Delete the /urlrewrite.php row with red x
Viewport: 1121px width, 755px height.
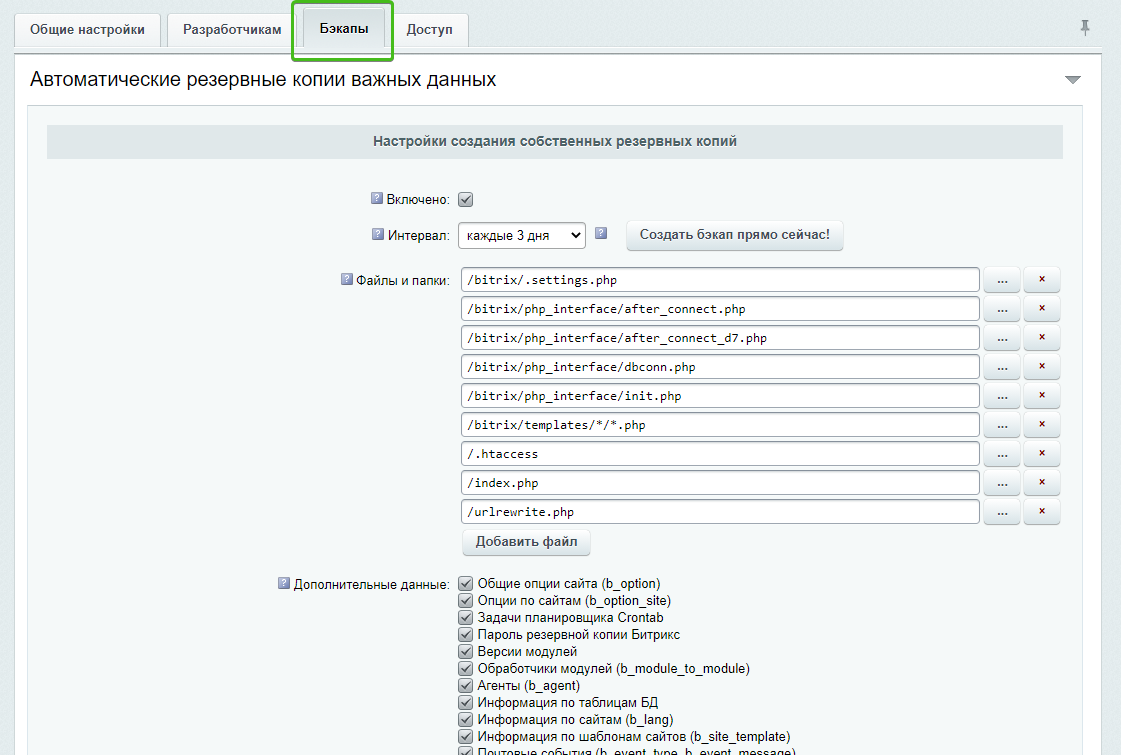(x=1042, y=512)
